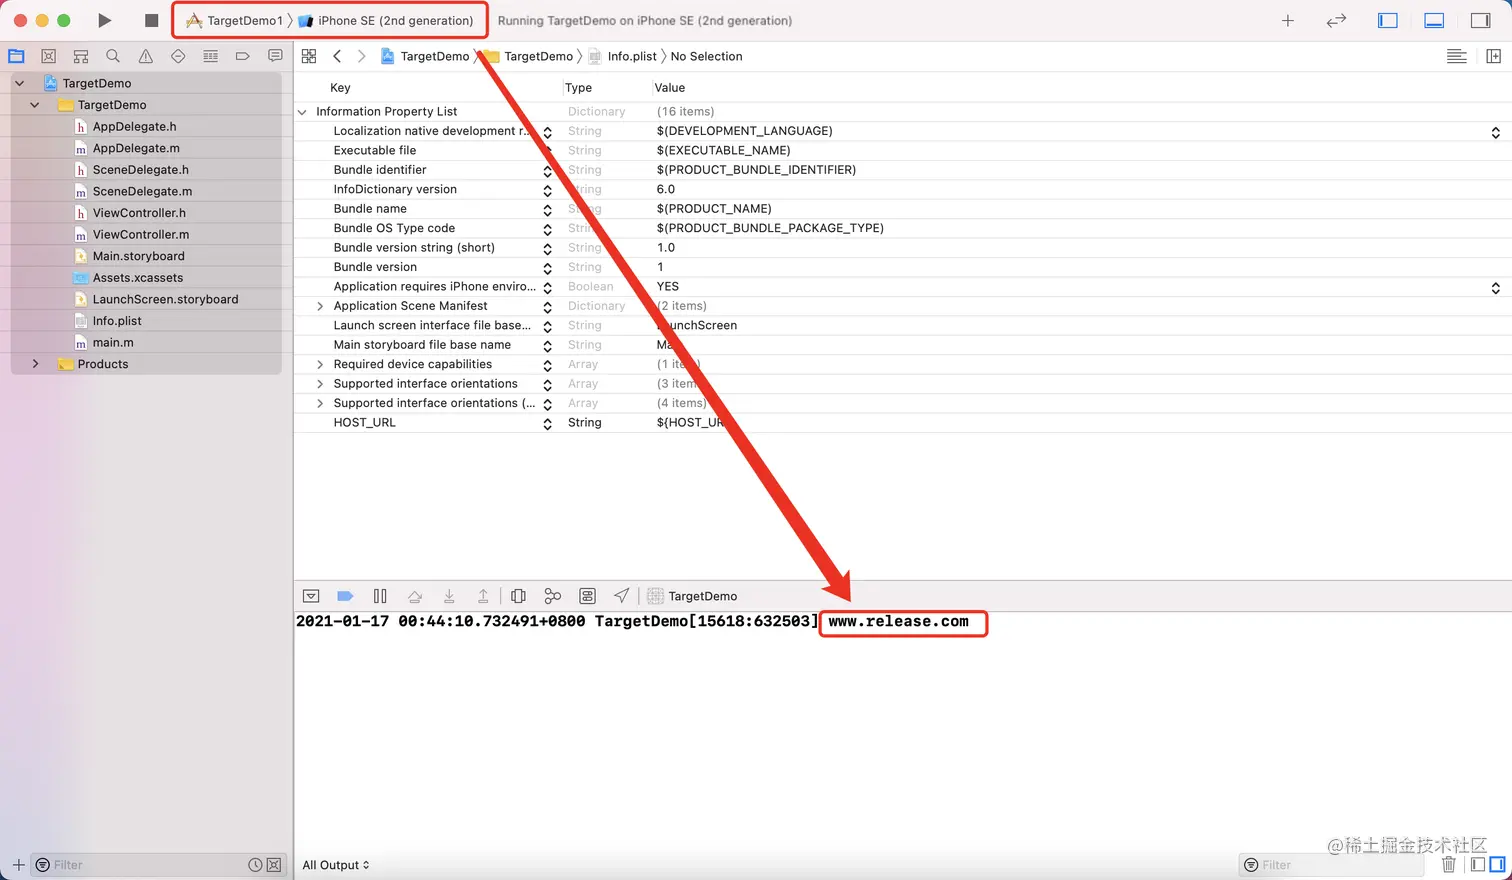Show the source control navigator
1512x880 pixels.
48,56
